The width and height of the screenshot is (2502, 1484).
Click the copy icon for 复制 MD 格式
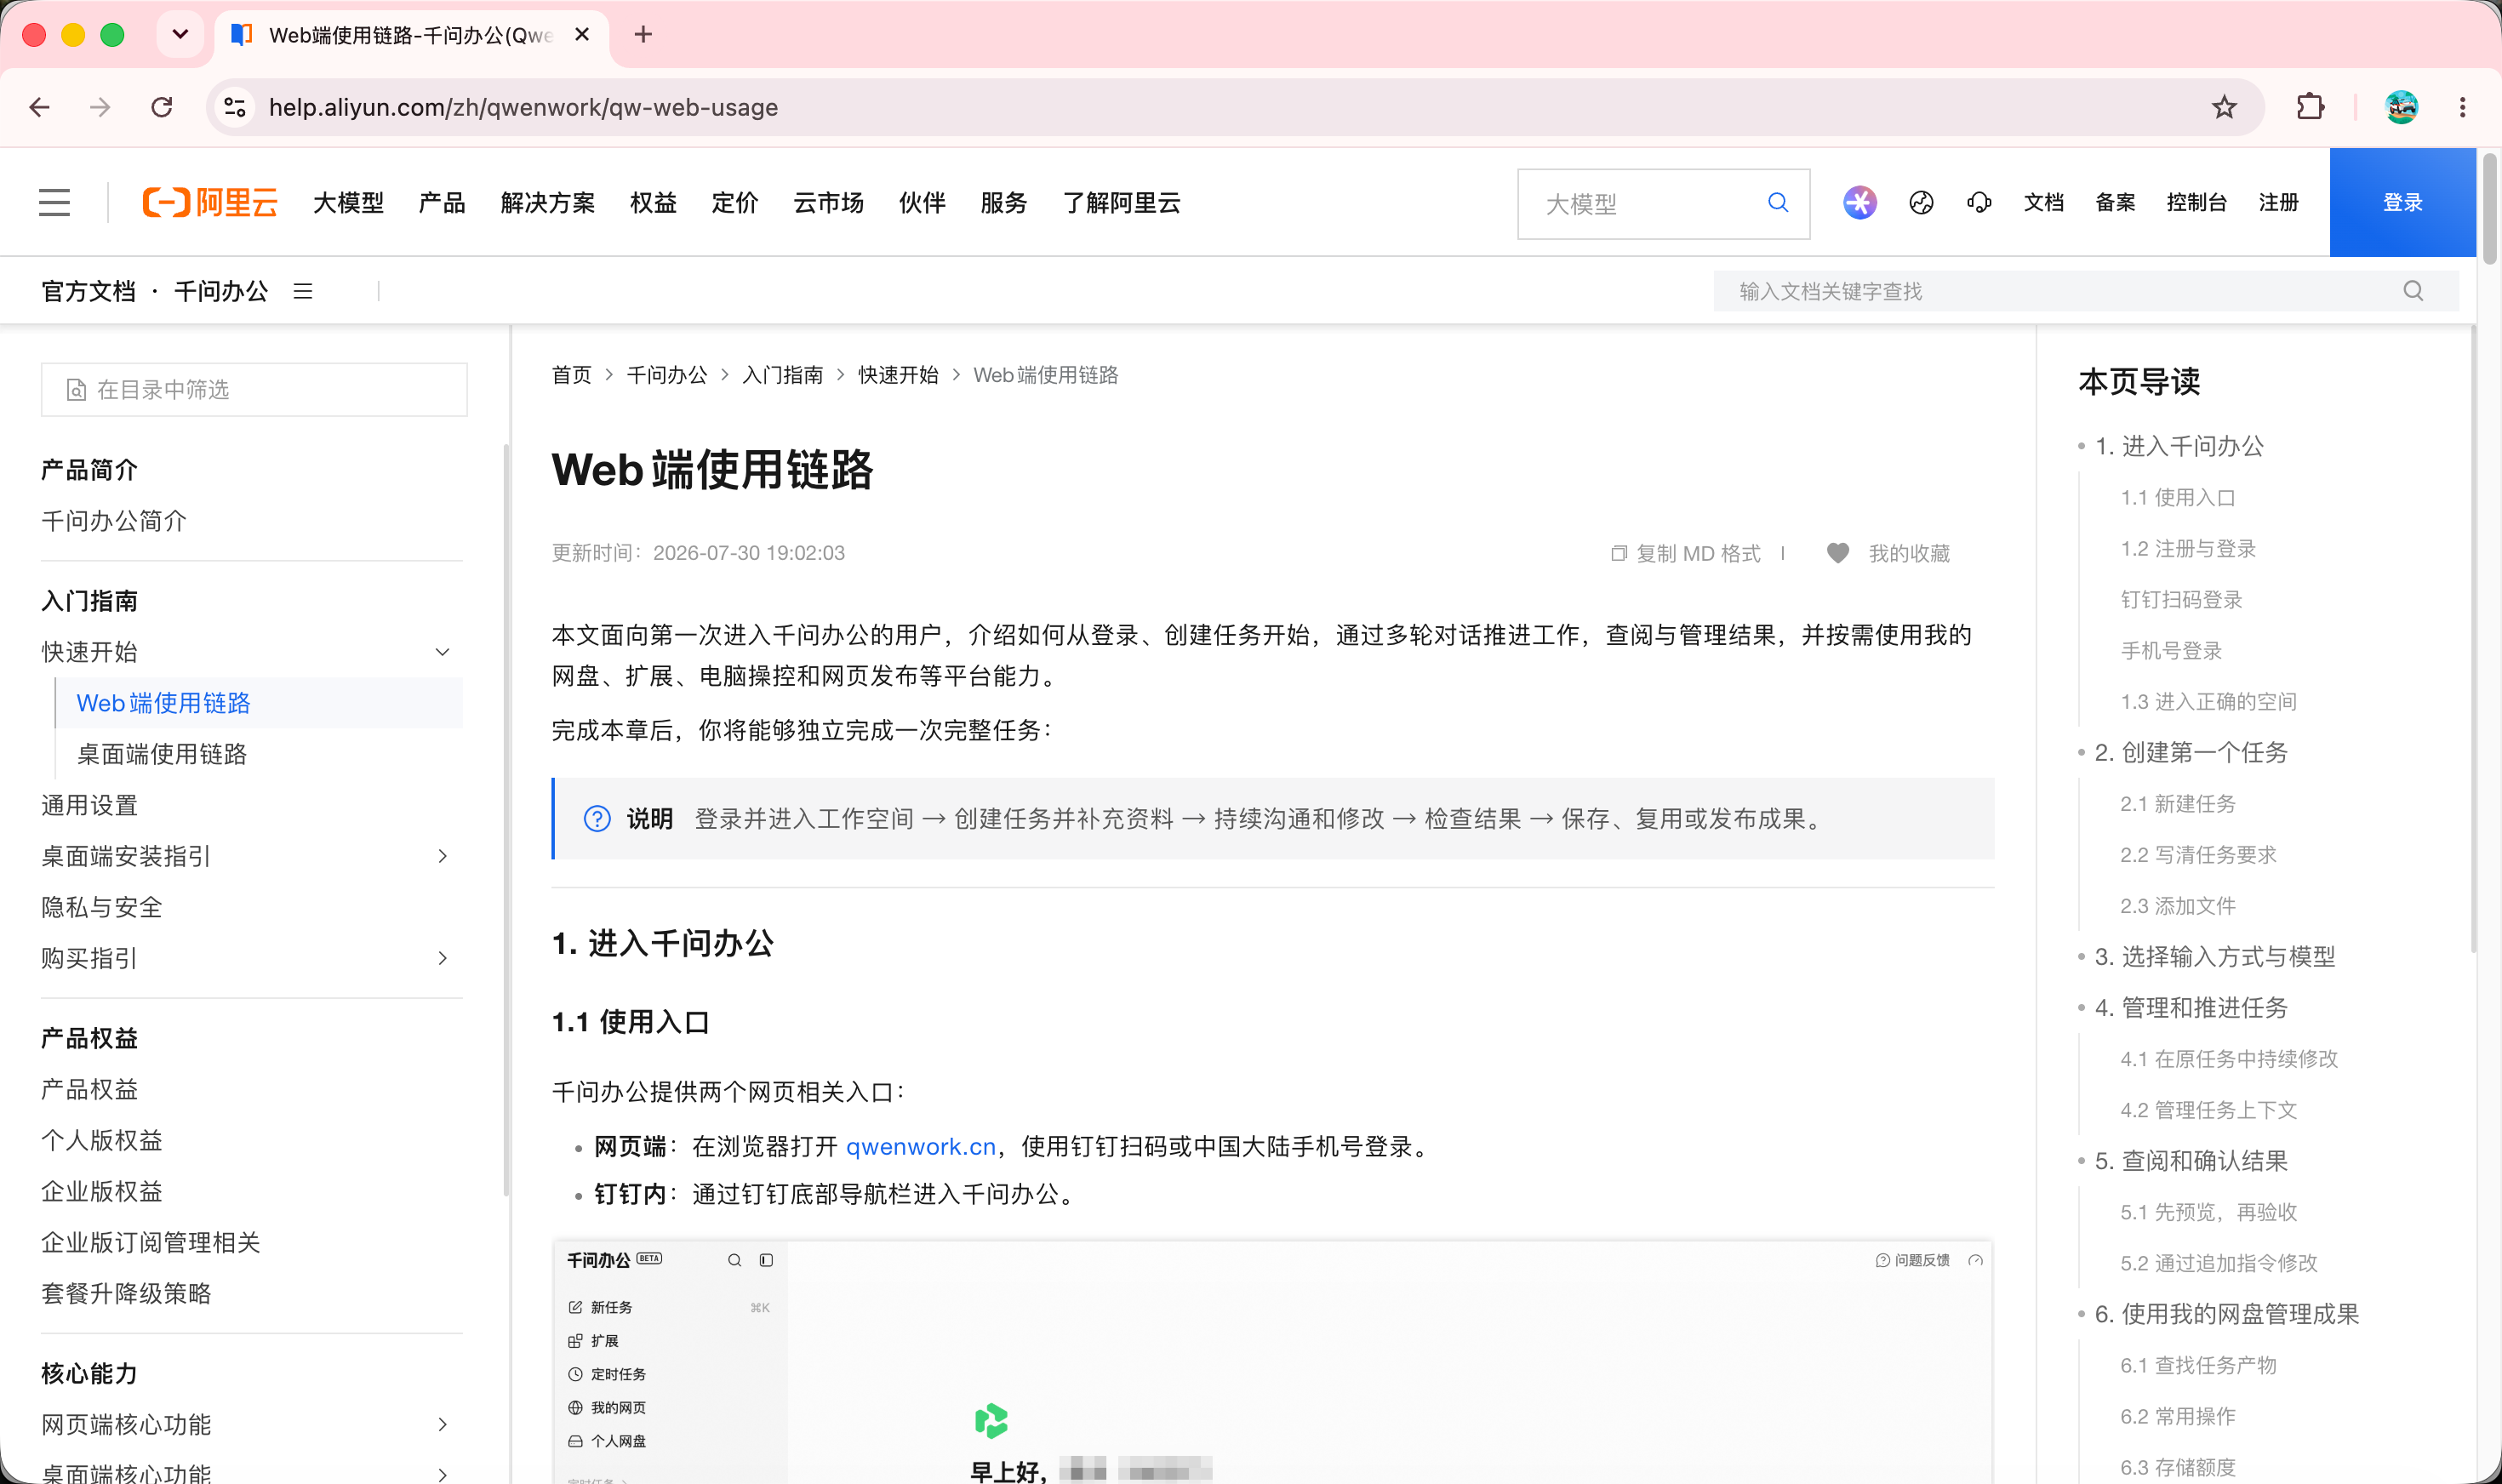(x=1618, y=553)
